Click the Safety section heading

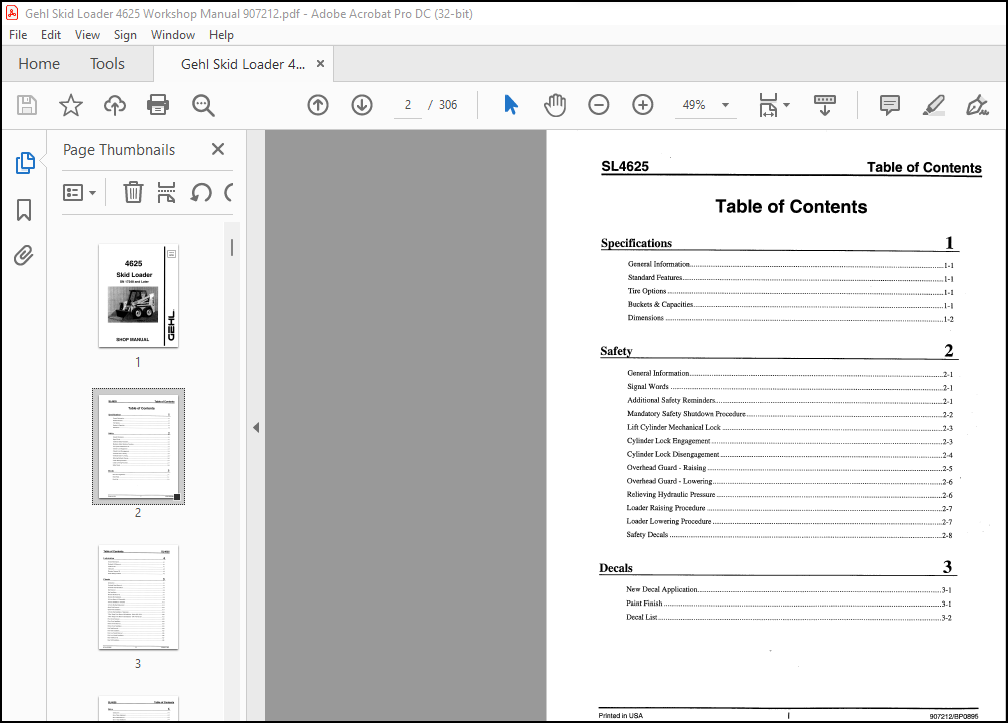pyautogui.click(x=616, y=351)
